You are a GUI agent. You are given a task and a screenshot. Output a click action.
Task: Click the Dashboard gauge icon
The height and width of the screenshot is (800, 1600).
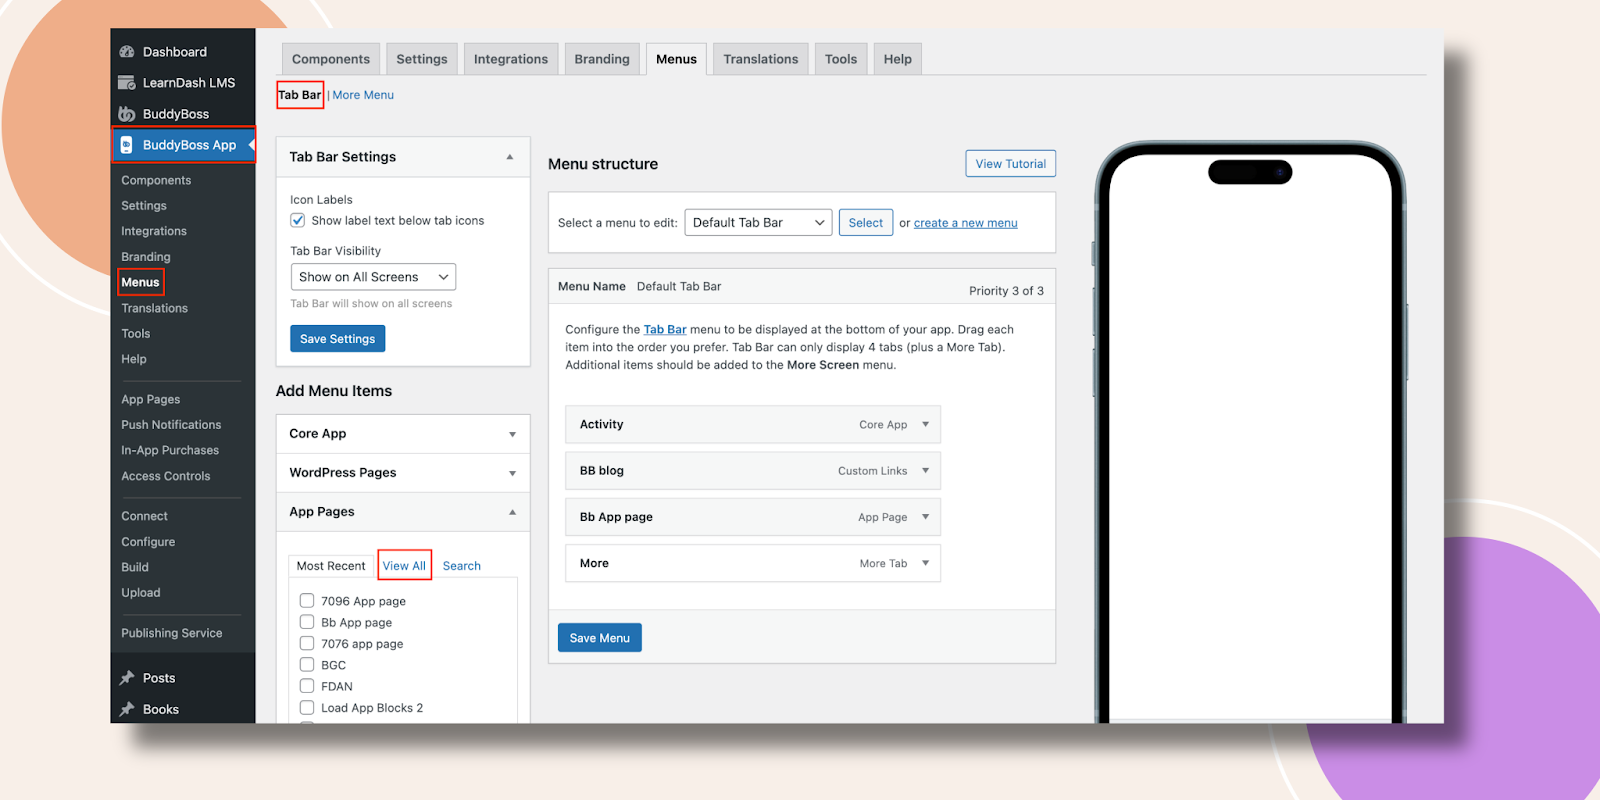[x=127, y=52]
